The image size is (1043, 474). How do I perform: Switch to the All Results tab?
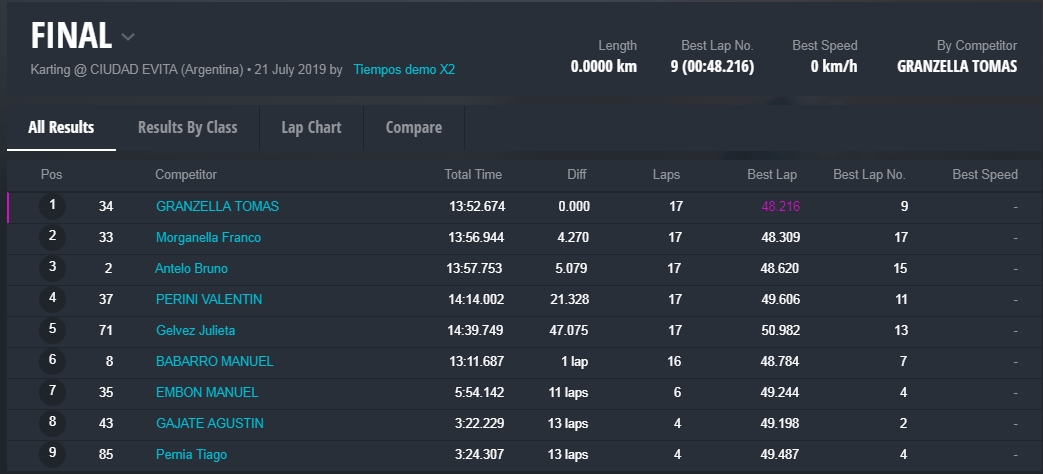[61, 127]
